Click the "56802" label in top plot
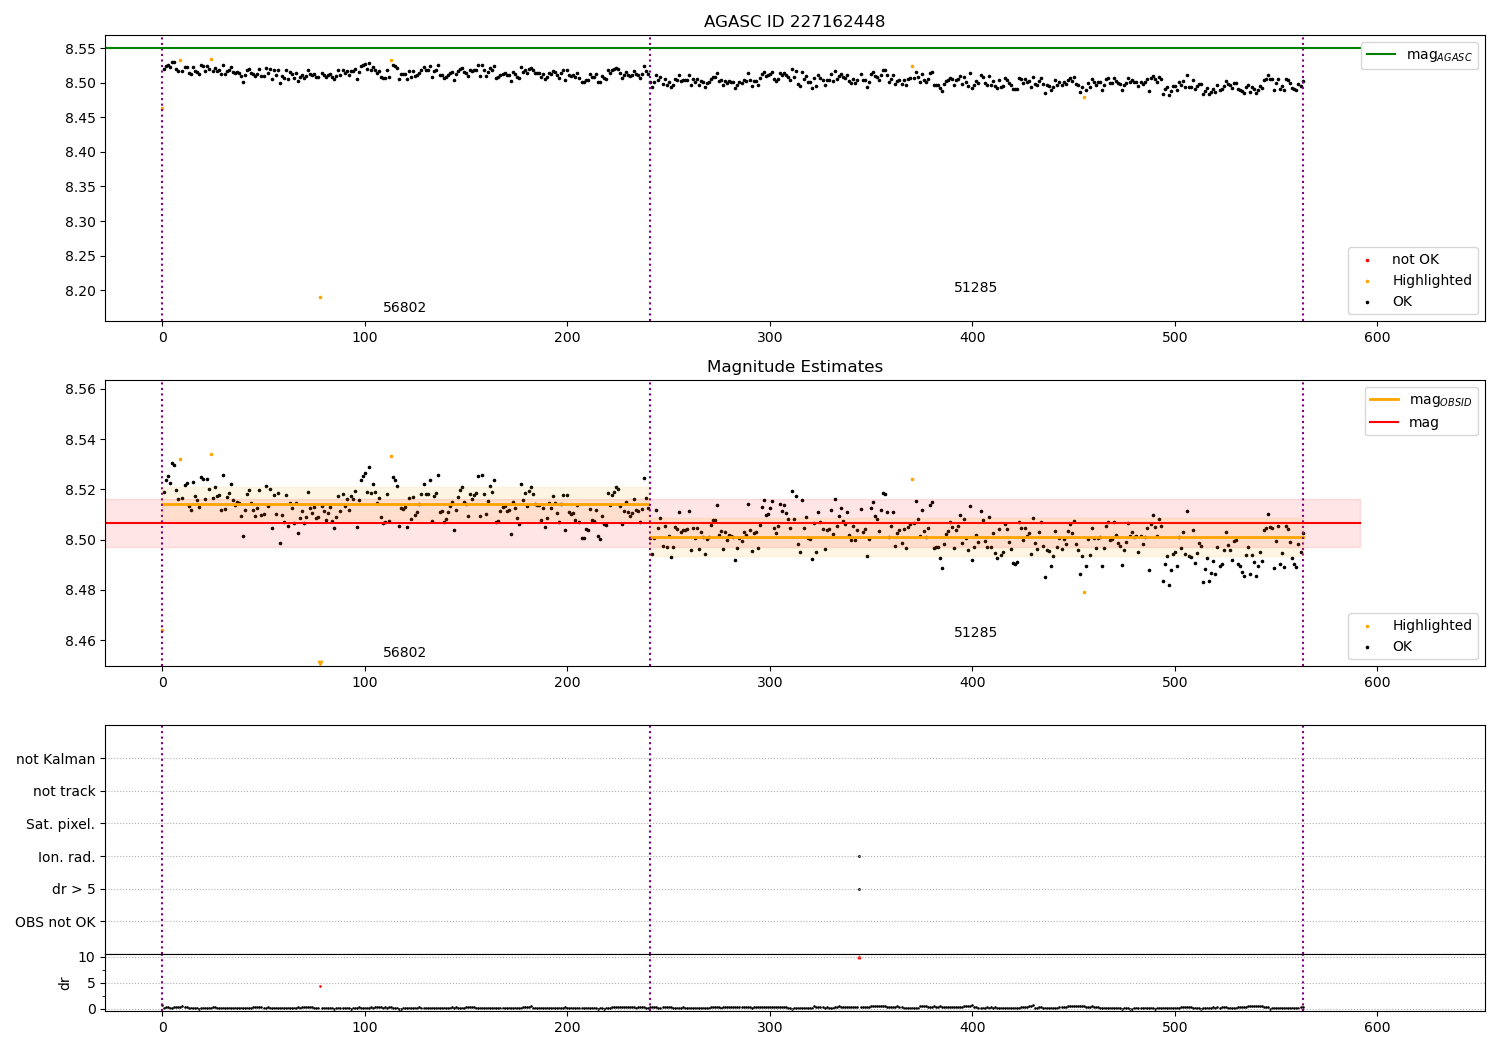 click(404, 308)
